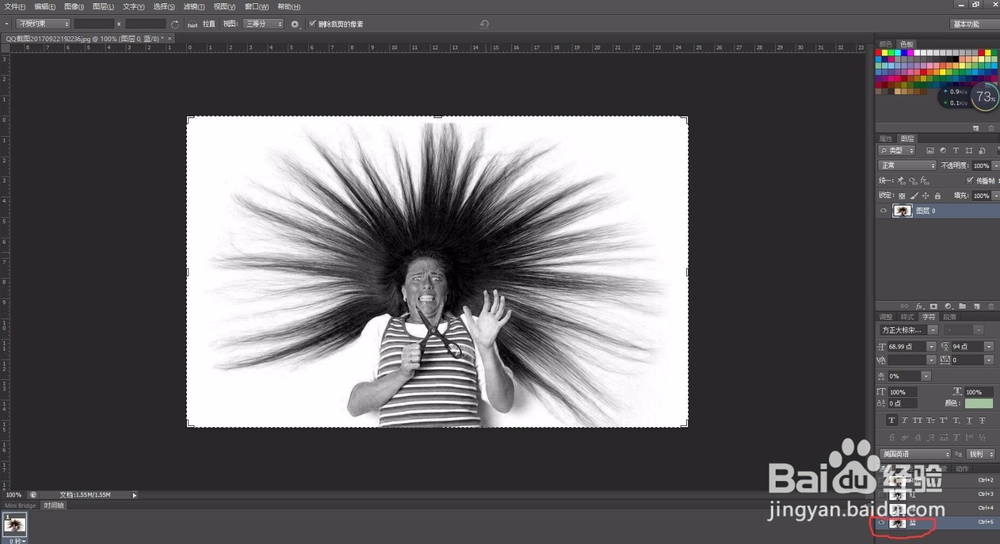Filter layers by type layer T icon

point(956,151)
